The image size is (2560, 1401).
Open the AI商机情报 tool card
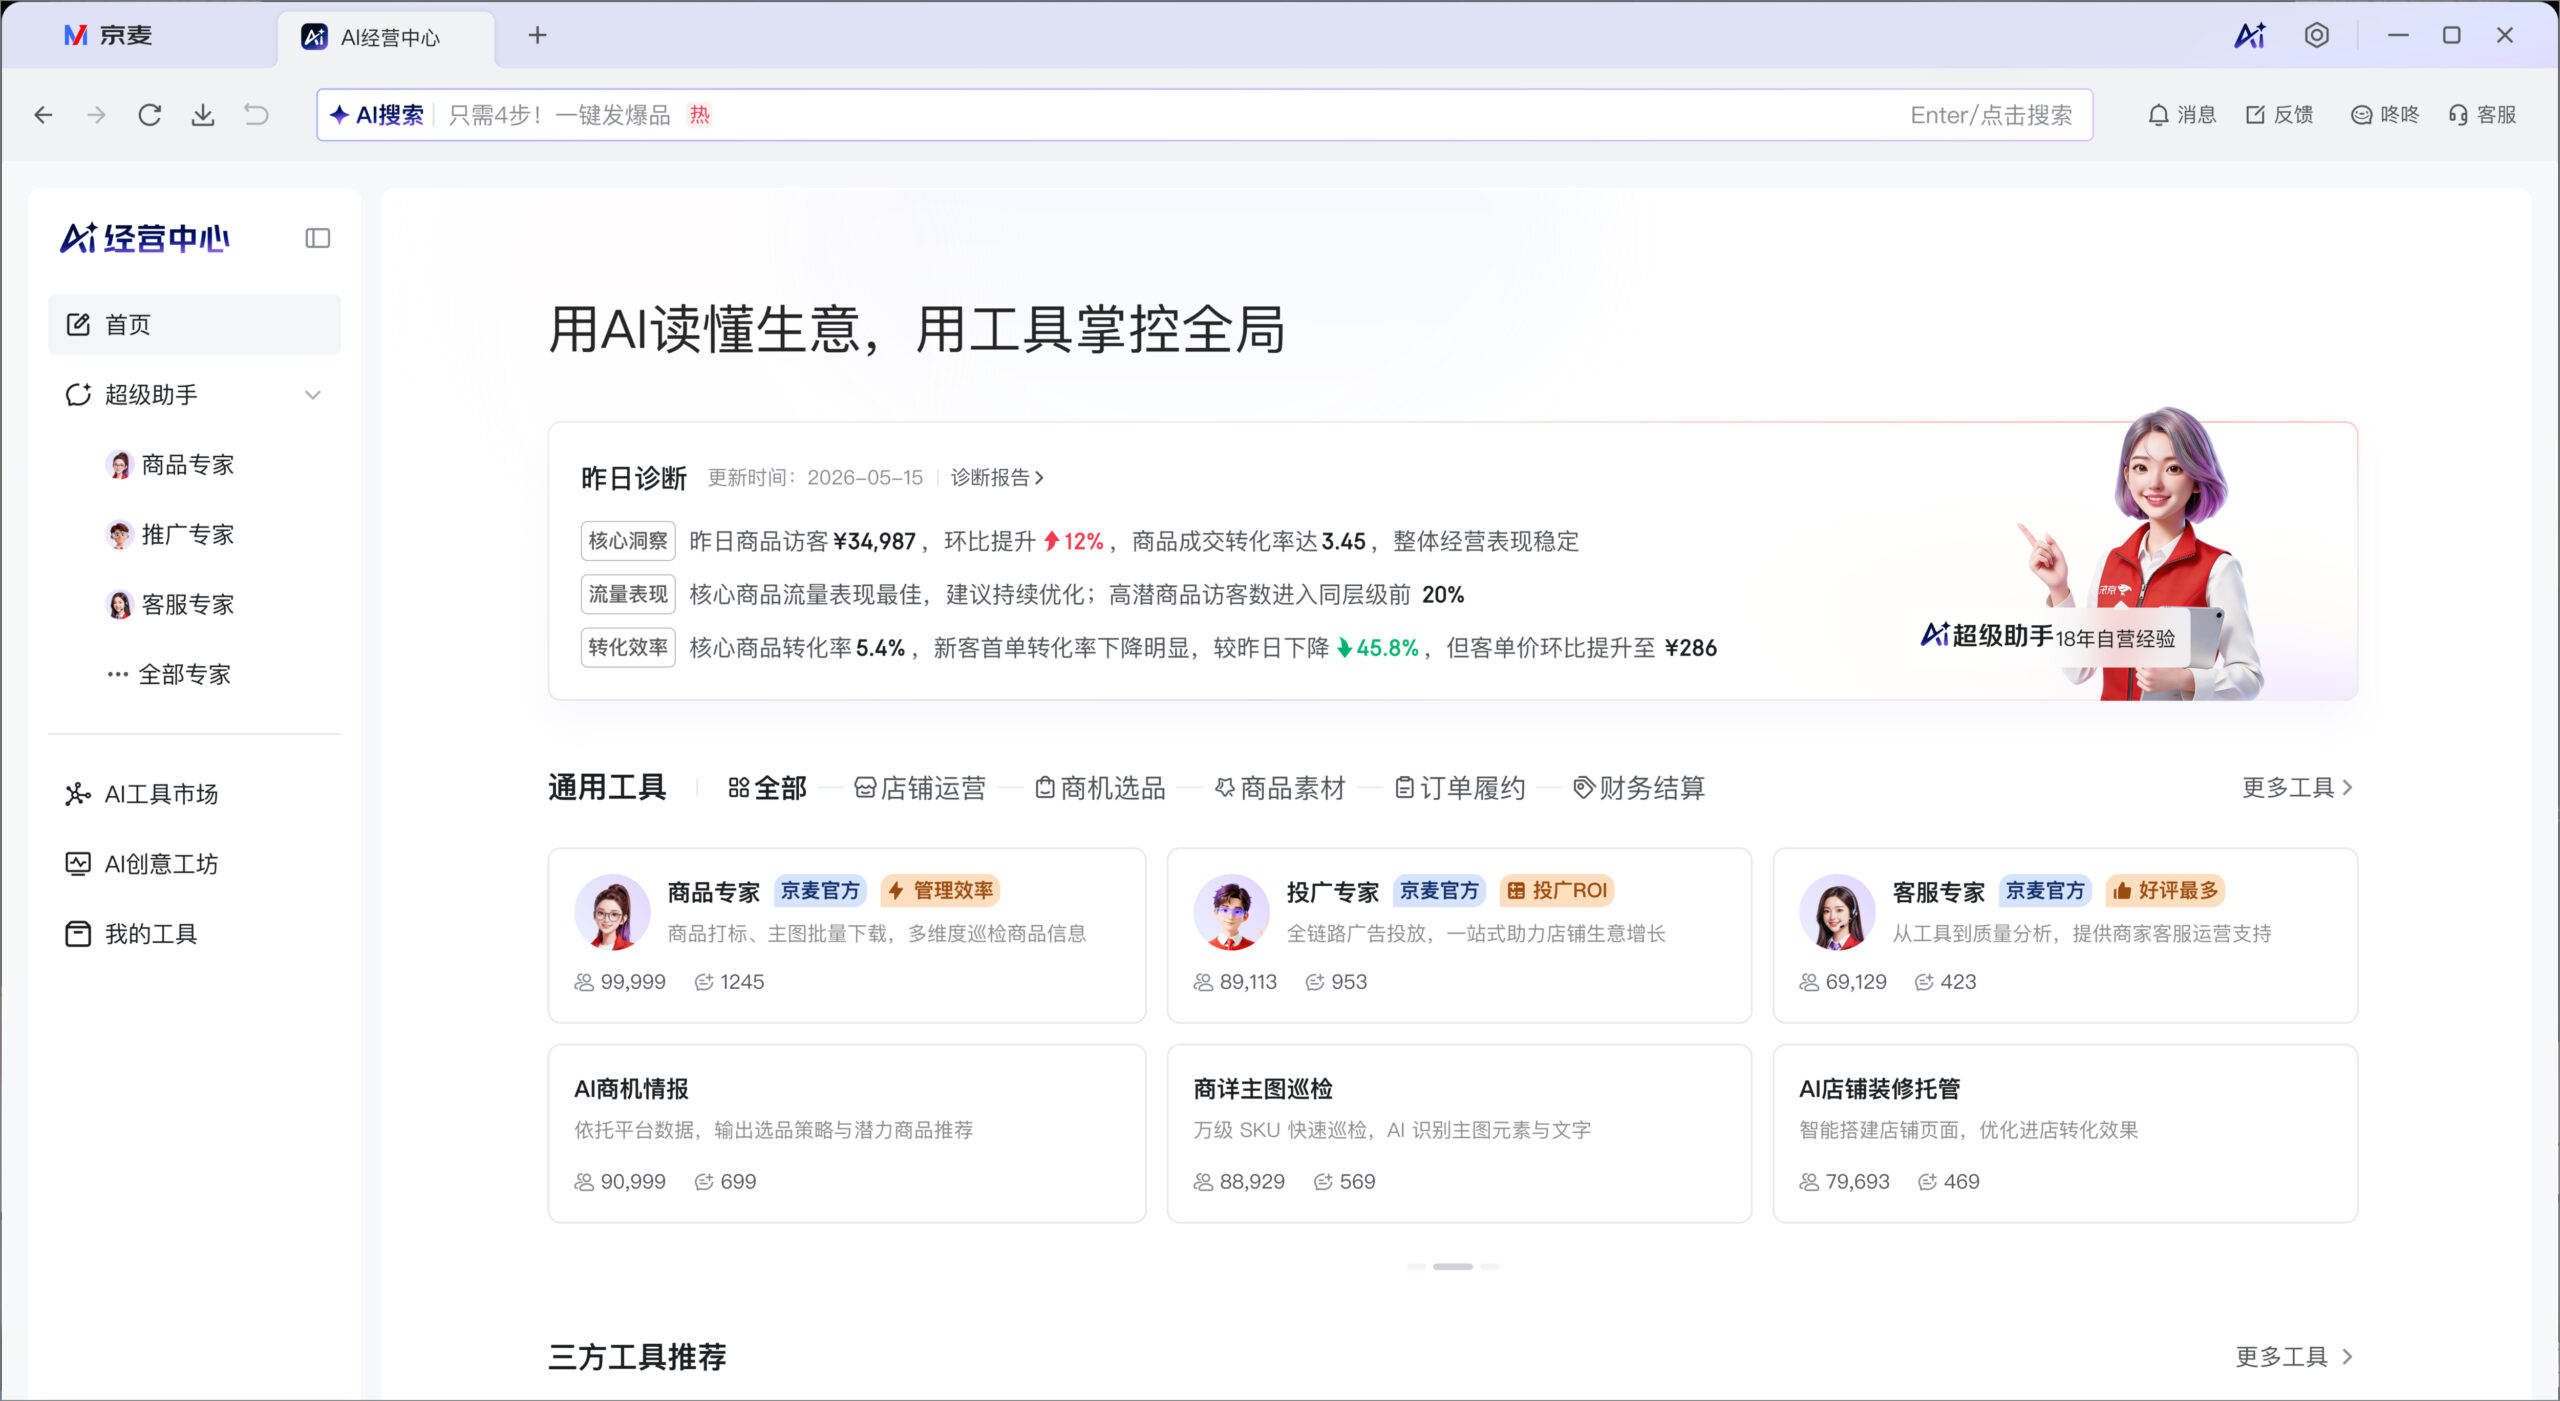846,1133
